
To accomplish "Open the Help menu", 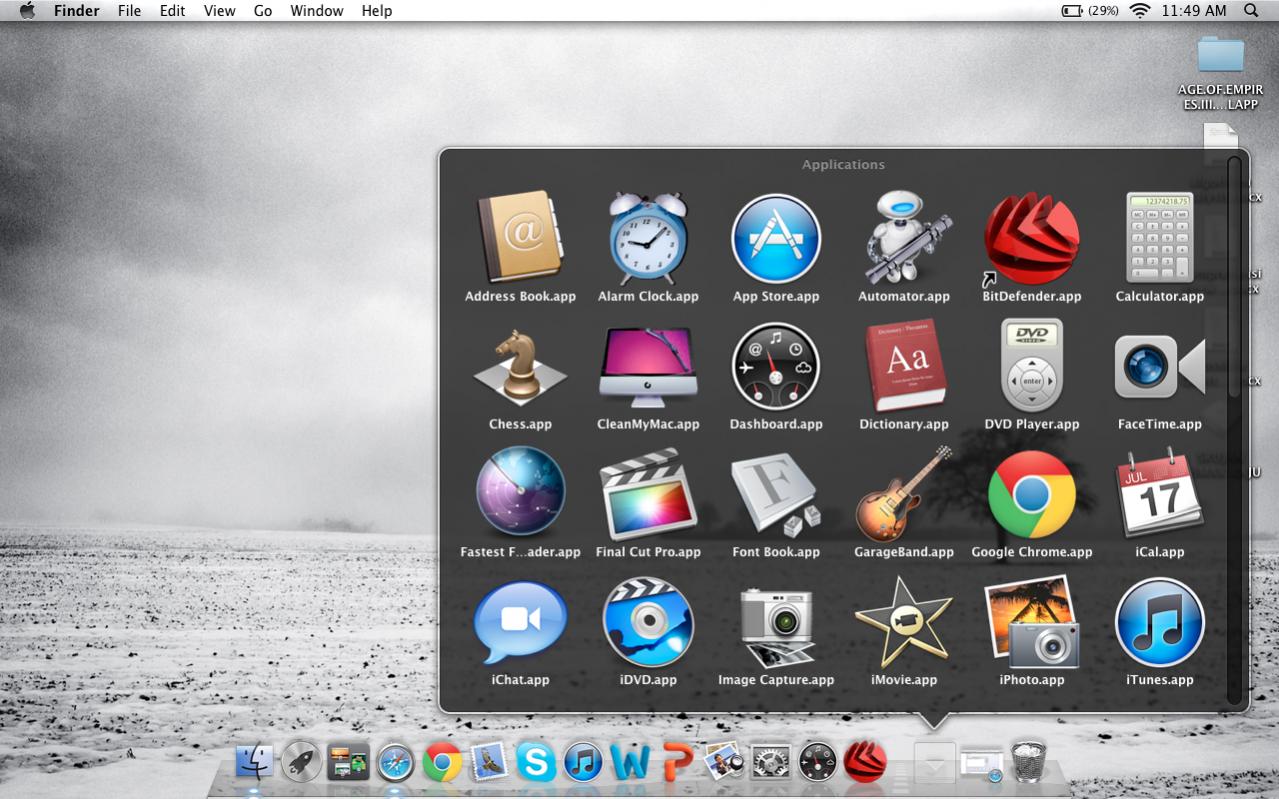I will [377, 11].
